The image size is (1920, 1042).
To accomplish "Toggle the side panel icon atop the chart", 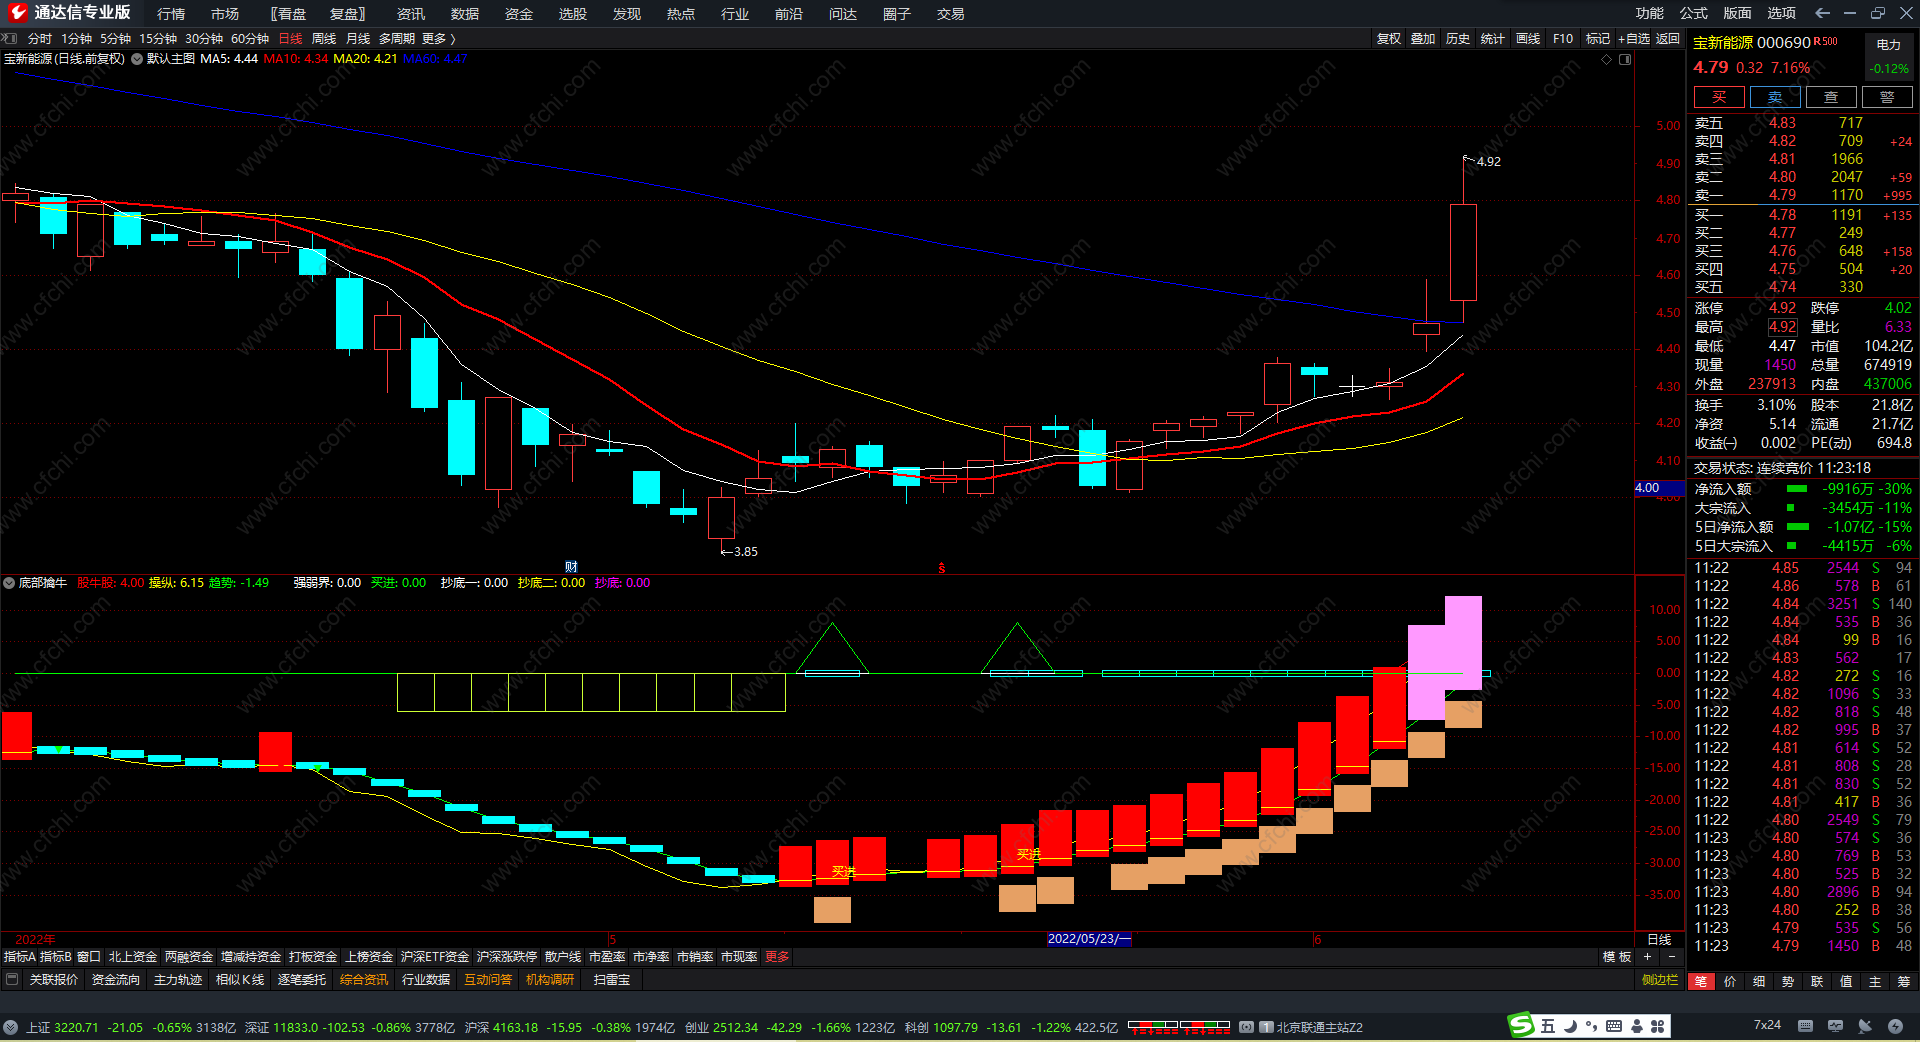I will coord(1625,59).
